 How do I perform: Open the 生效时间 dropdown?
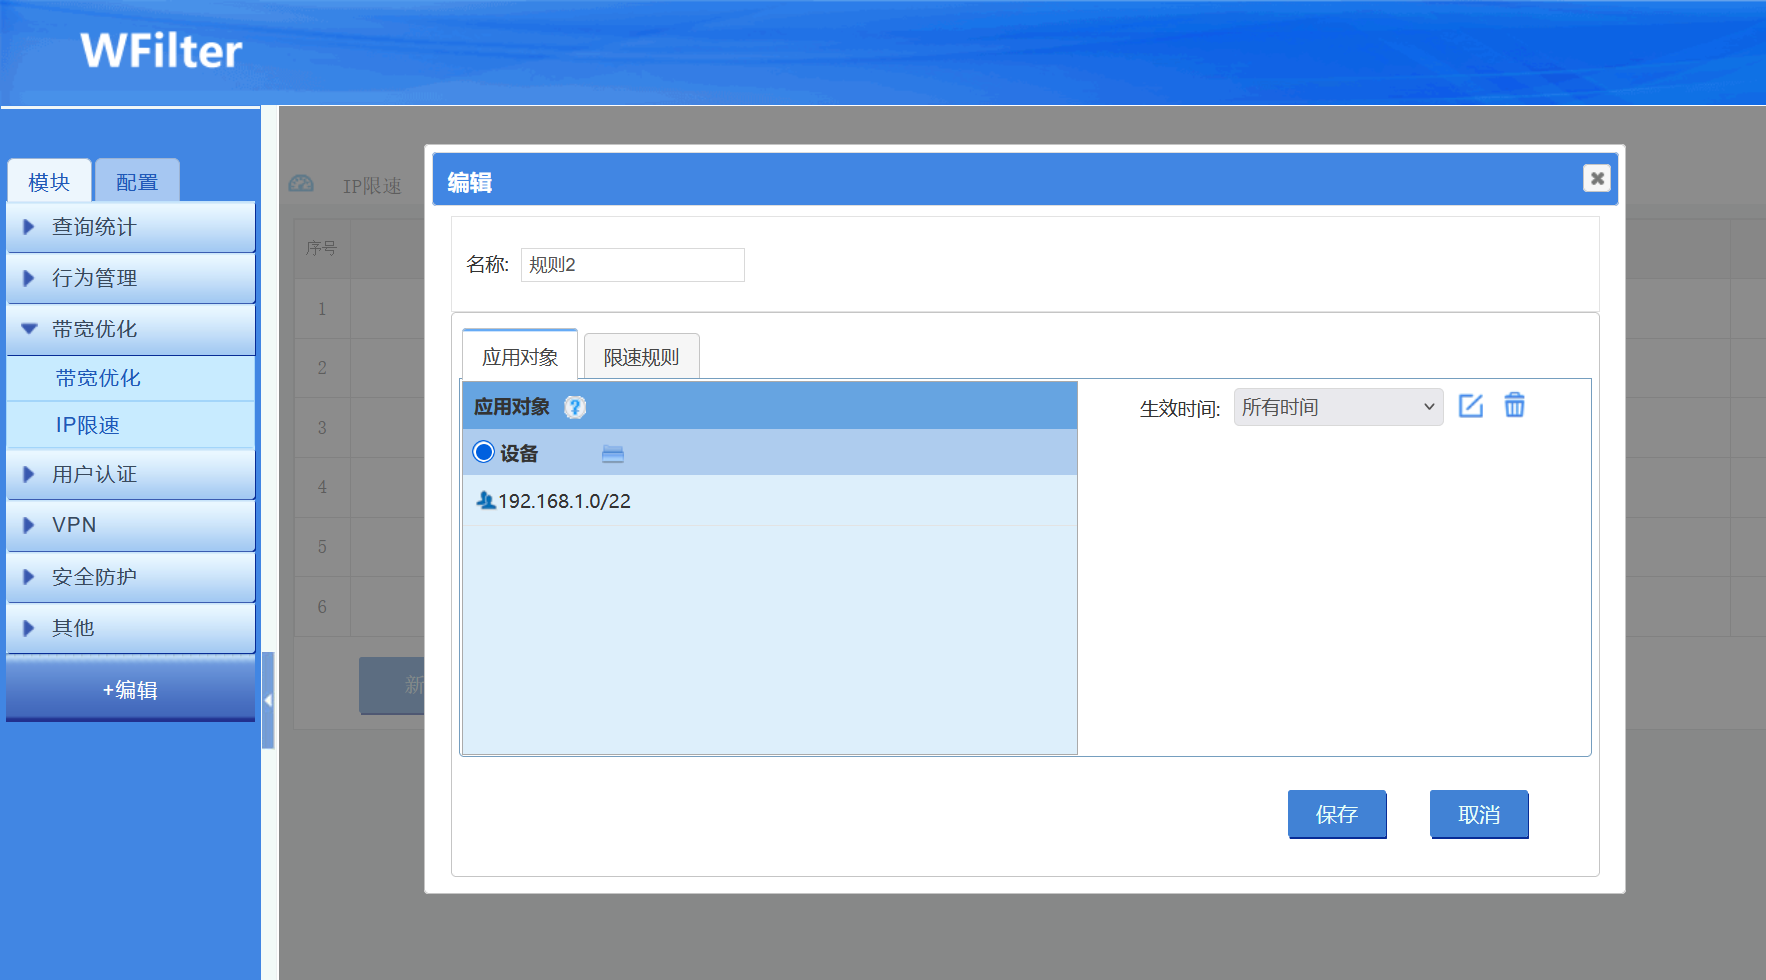[1338, 407]
